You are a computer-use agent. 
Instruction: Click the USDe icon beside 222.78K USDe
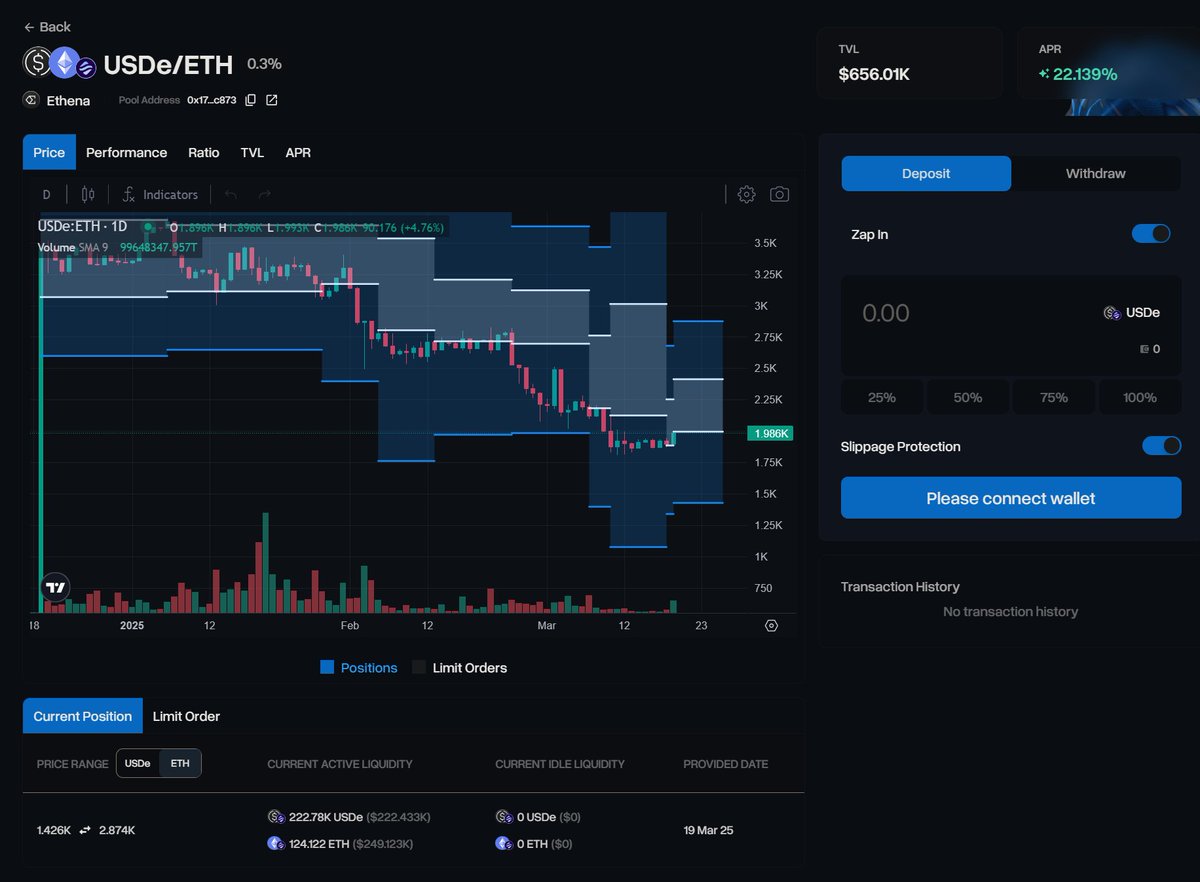click(275, 817)
